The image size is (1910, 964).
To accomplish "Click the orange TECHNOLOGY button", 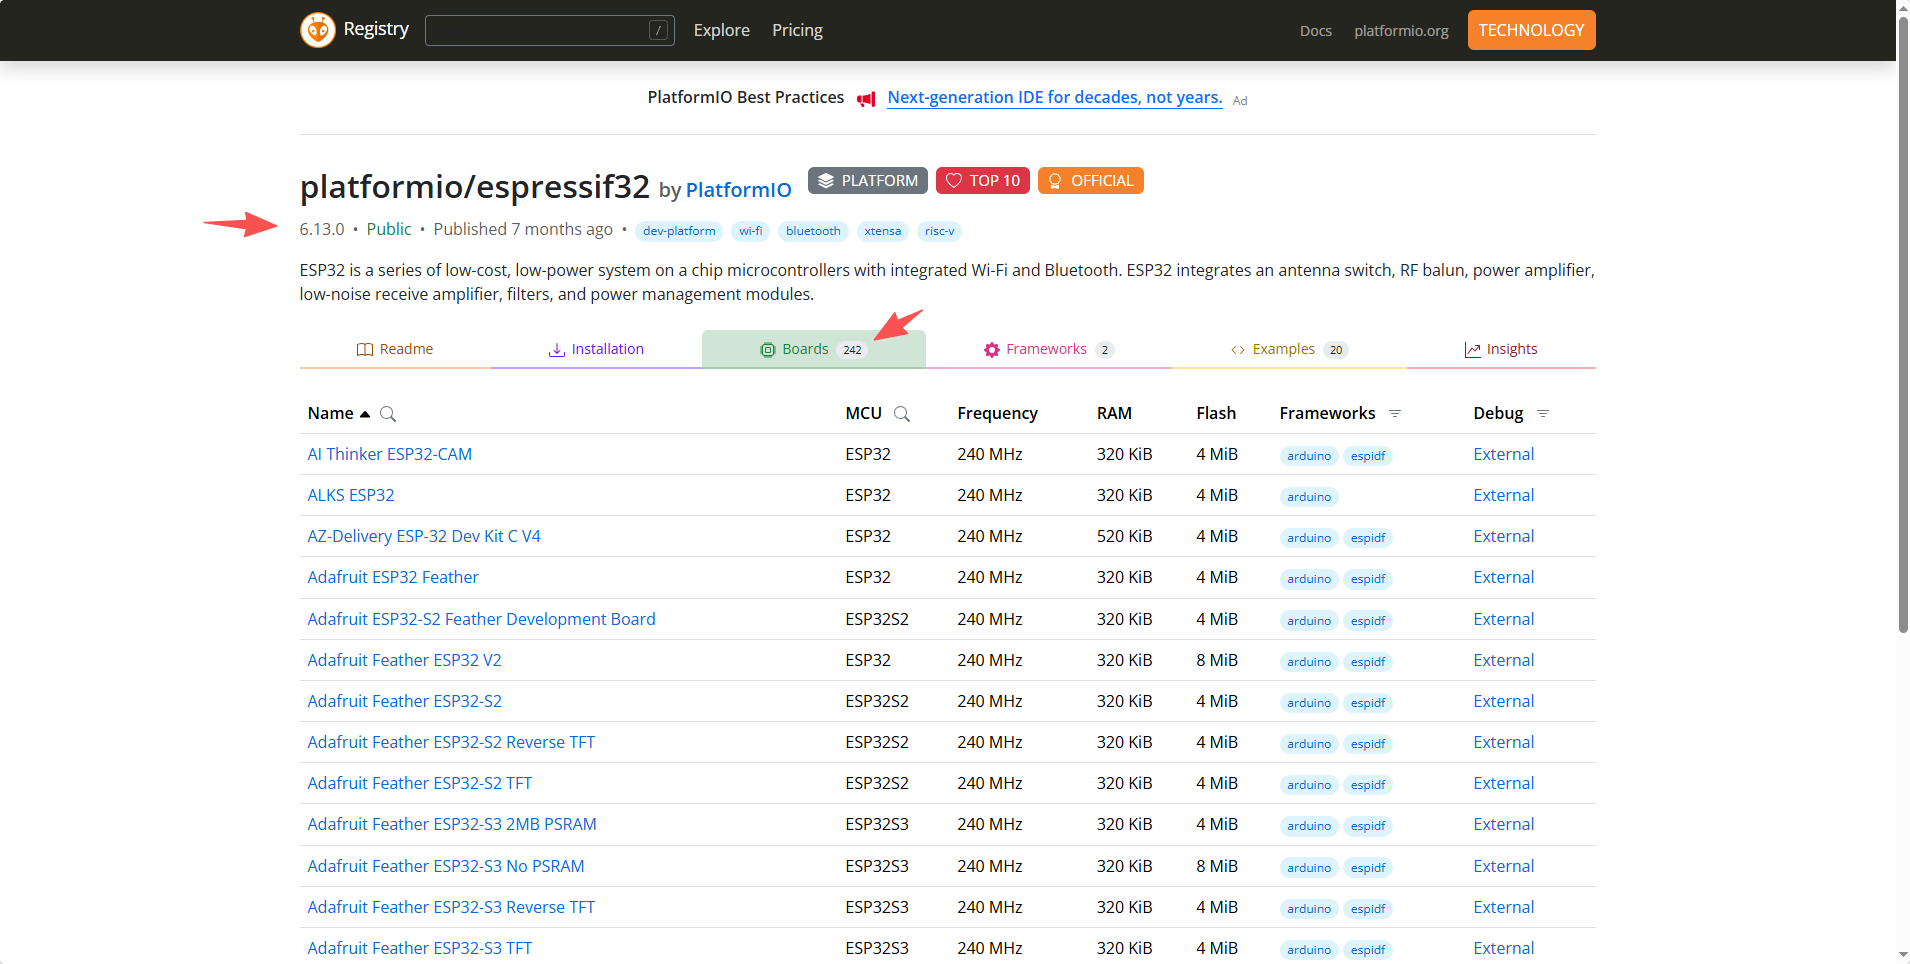I will point(1531,30).
